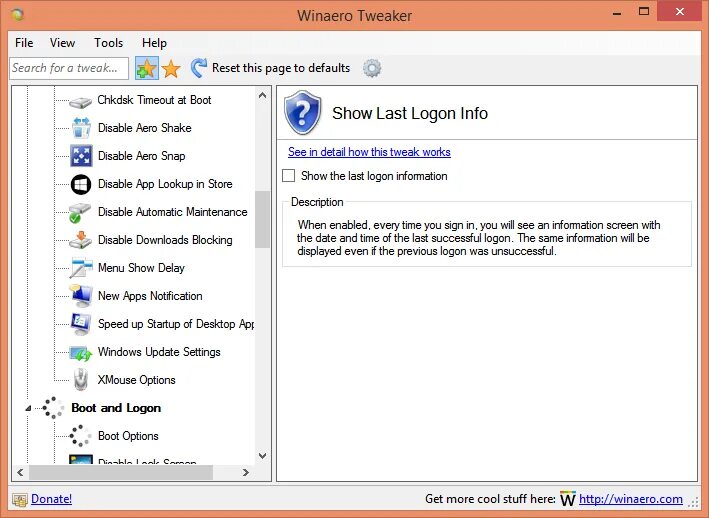Viewport: 709px width, 518px height.
Task: Click the Boot Options spinner icon
Action: 80,436
